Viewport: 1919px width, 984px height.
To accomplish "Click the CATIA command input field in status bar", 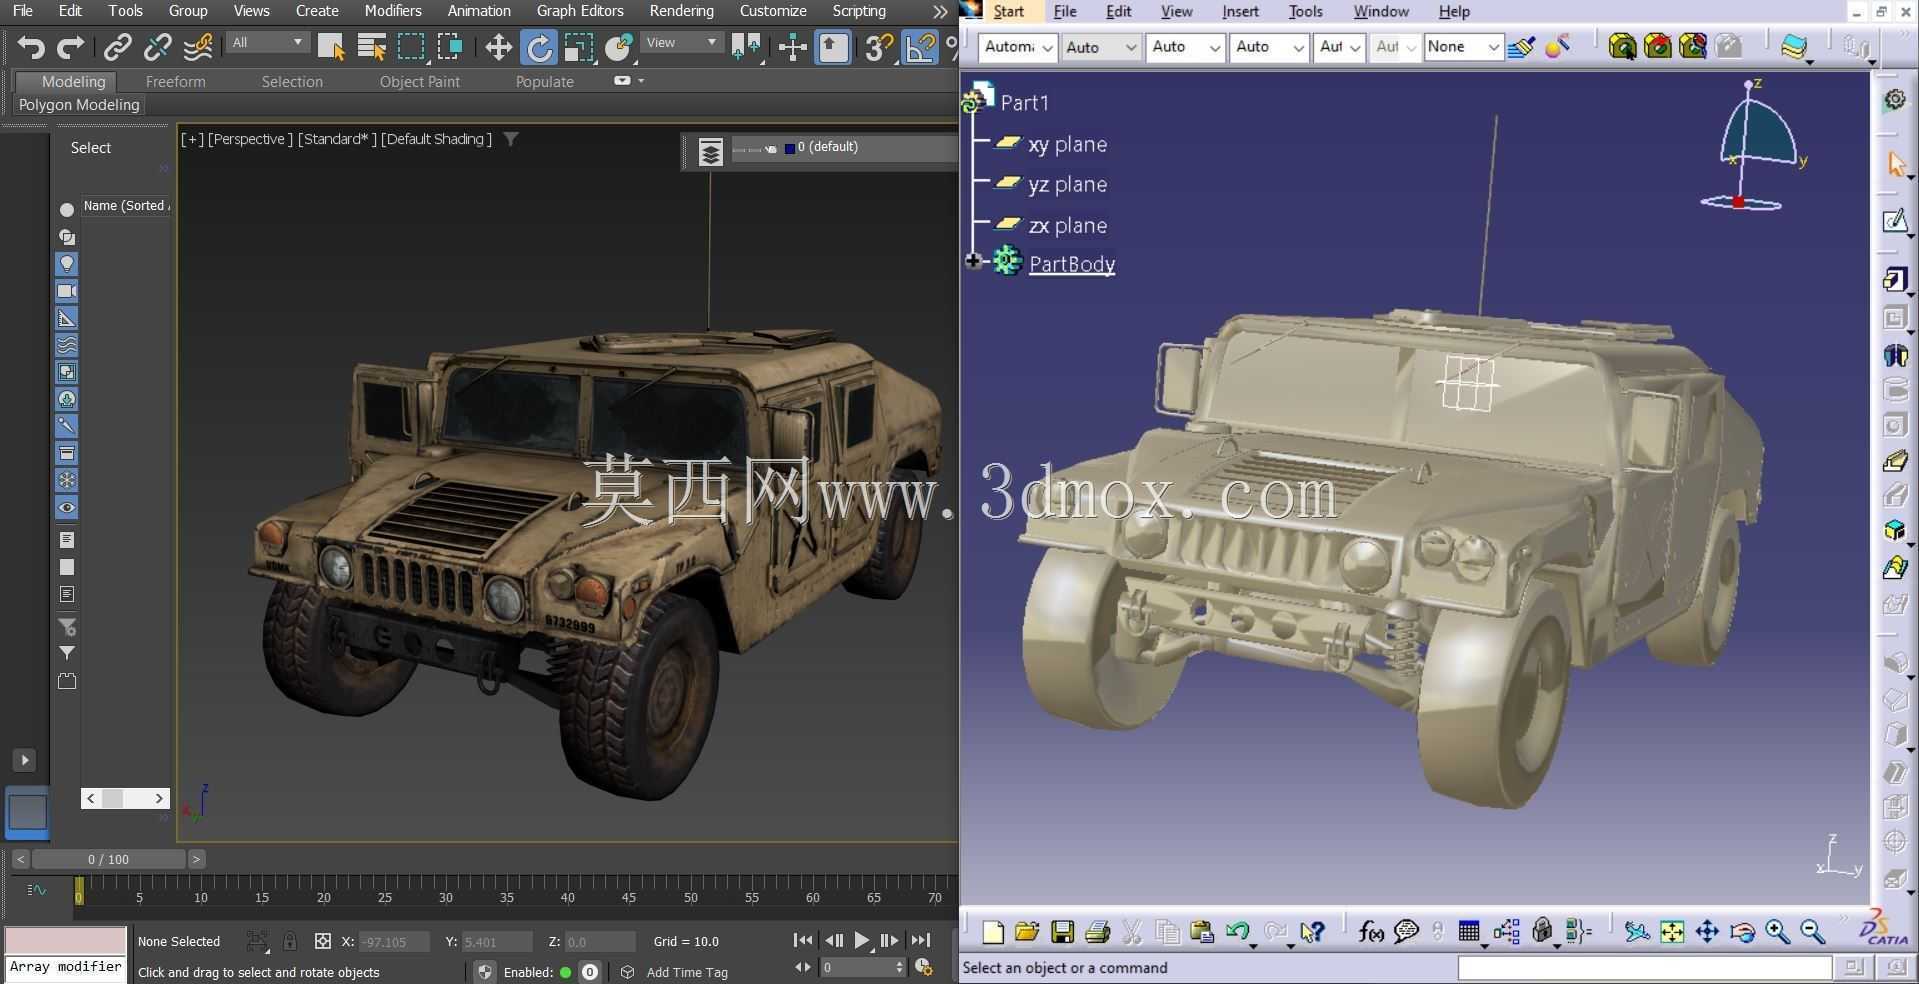I will [x=1645, y=968].
